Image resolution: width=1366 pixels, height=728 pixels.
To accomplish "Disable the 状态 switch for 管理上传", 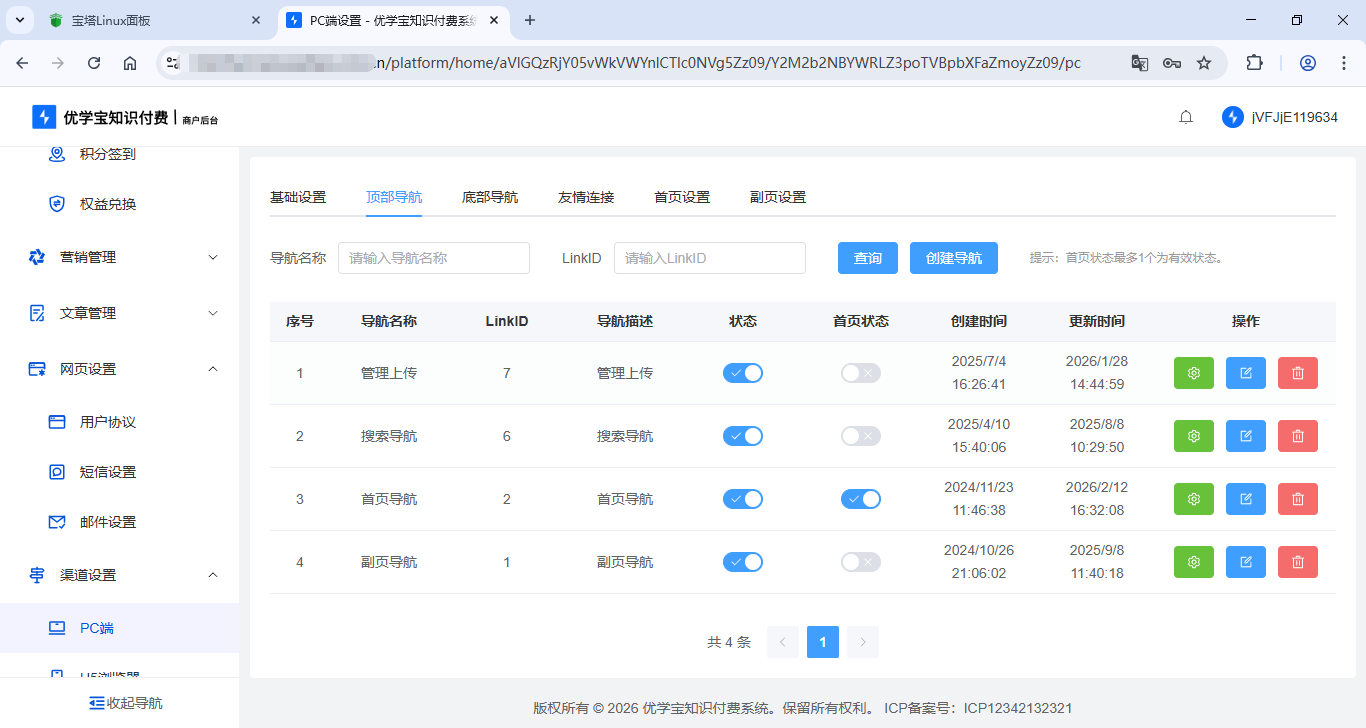I will (x=743, y=373).
